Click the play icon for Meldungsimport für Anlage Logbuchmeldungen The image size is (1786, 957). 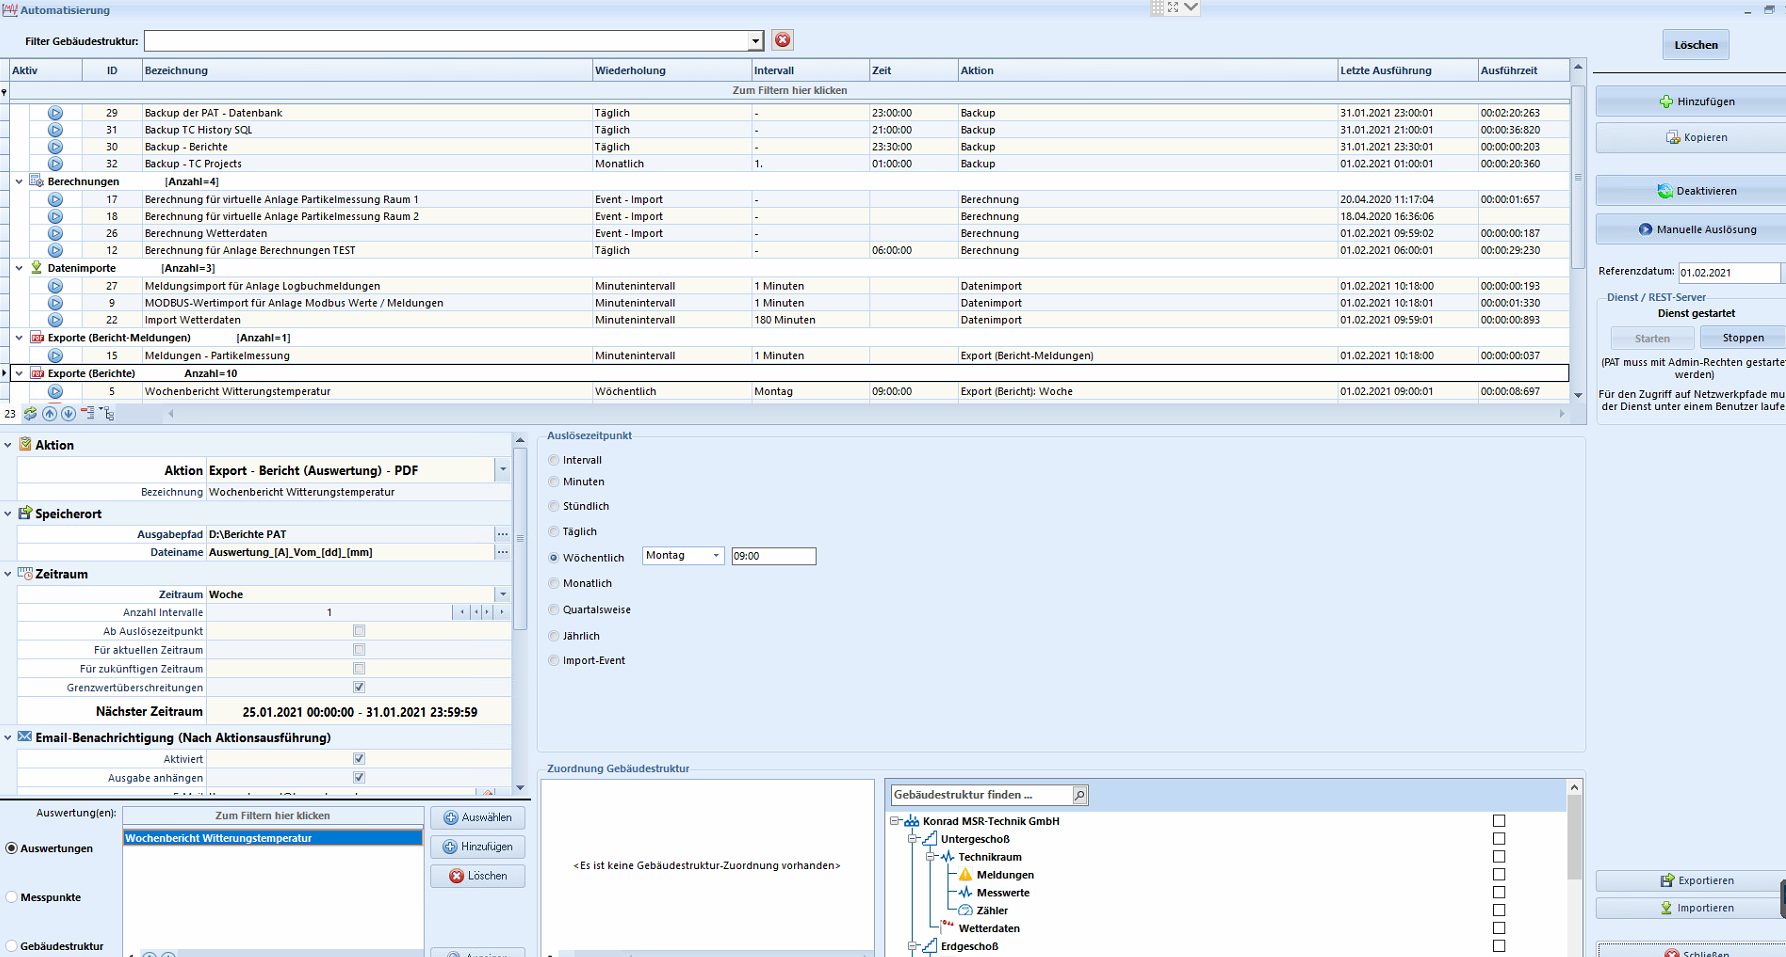pyautogui.click(x=55, y=286)
